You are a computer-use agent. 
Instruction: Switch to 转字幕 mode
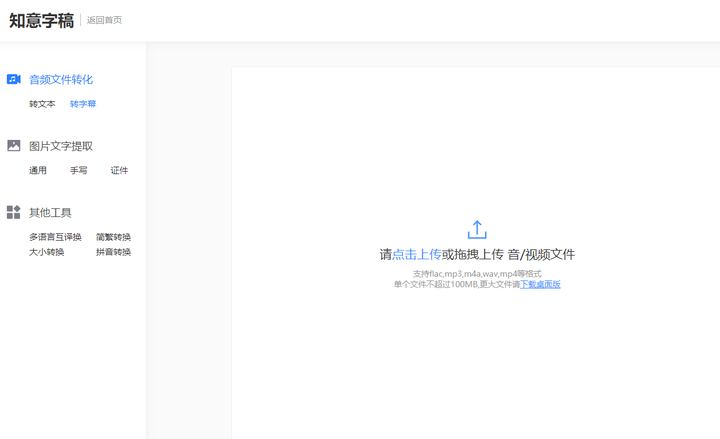coord(83,104)
